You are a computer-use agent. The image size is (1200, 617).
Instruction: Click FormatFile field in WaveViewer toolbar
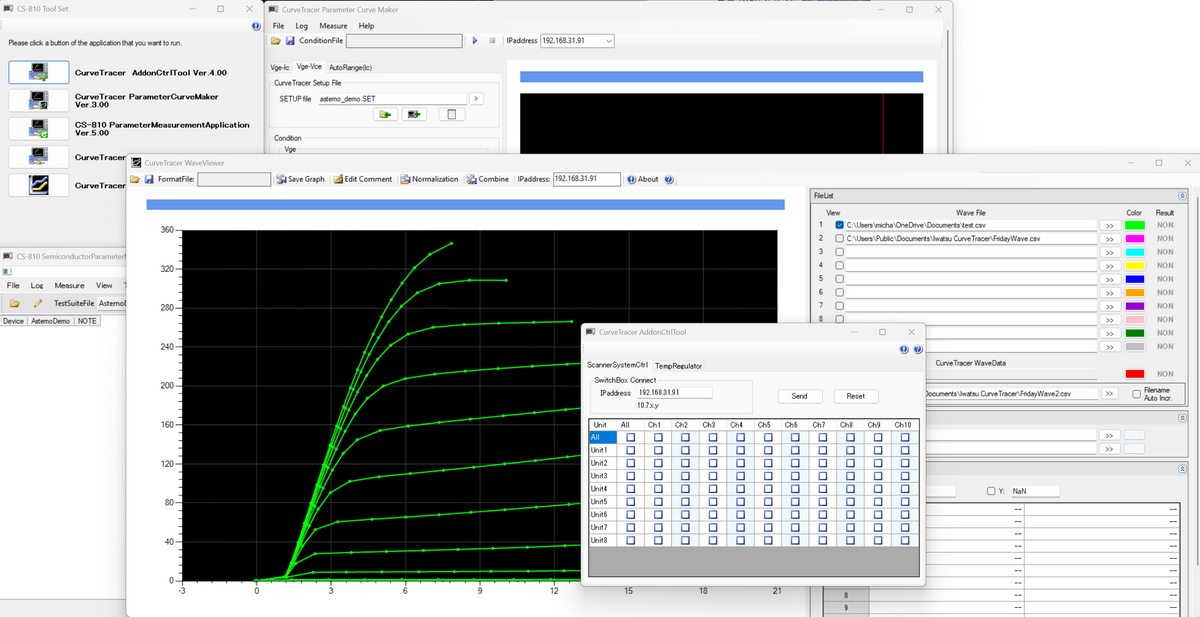point(234,179)
